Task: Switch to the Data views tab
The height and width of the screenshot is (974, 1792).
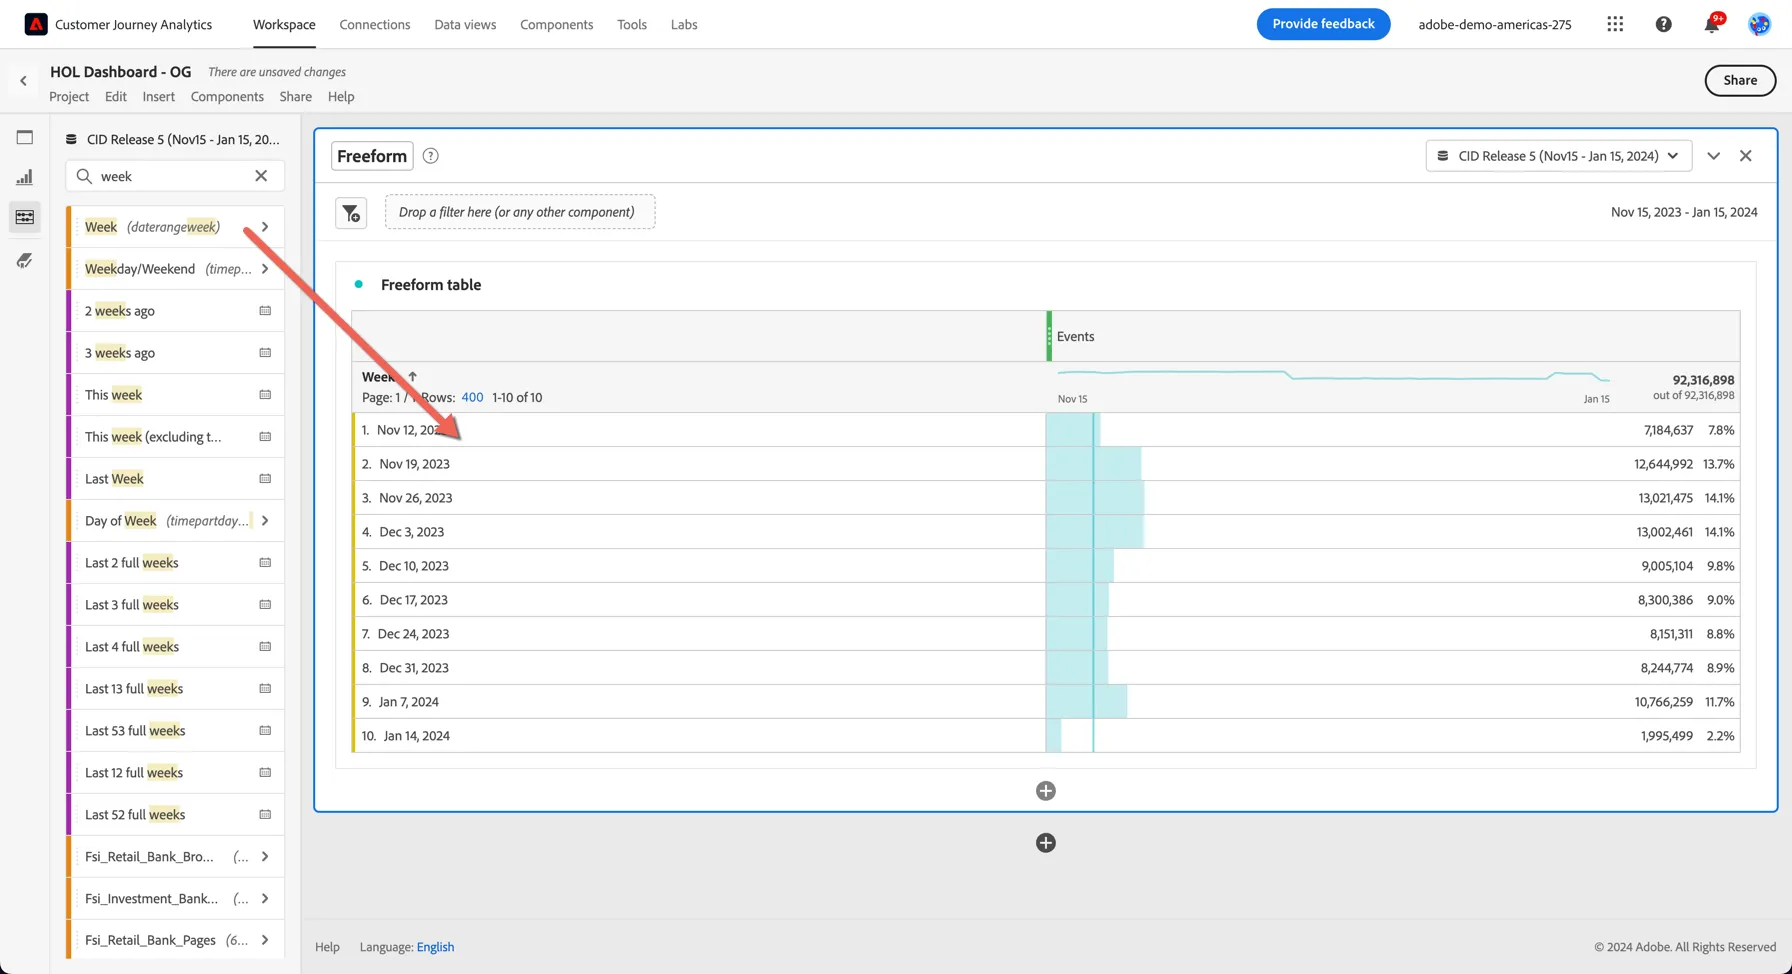Action: [465, 24]
